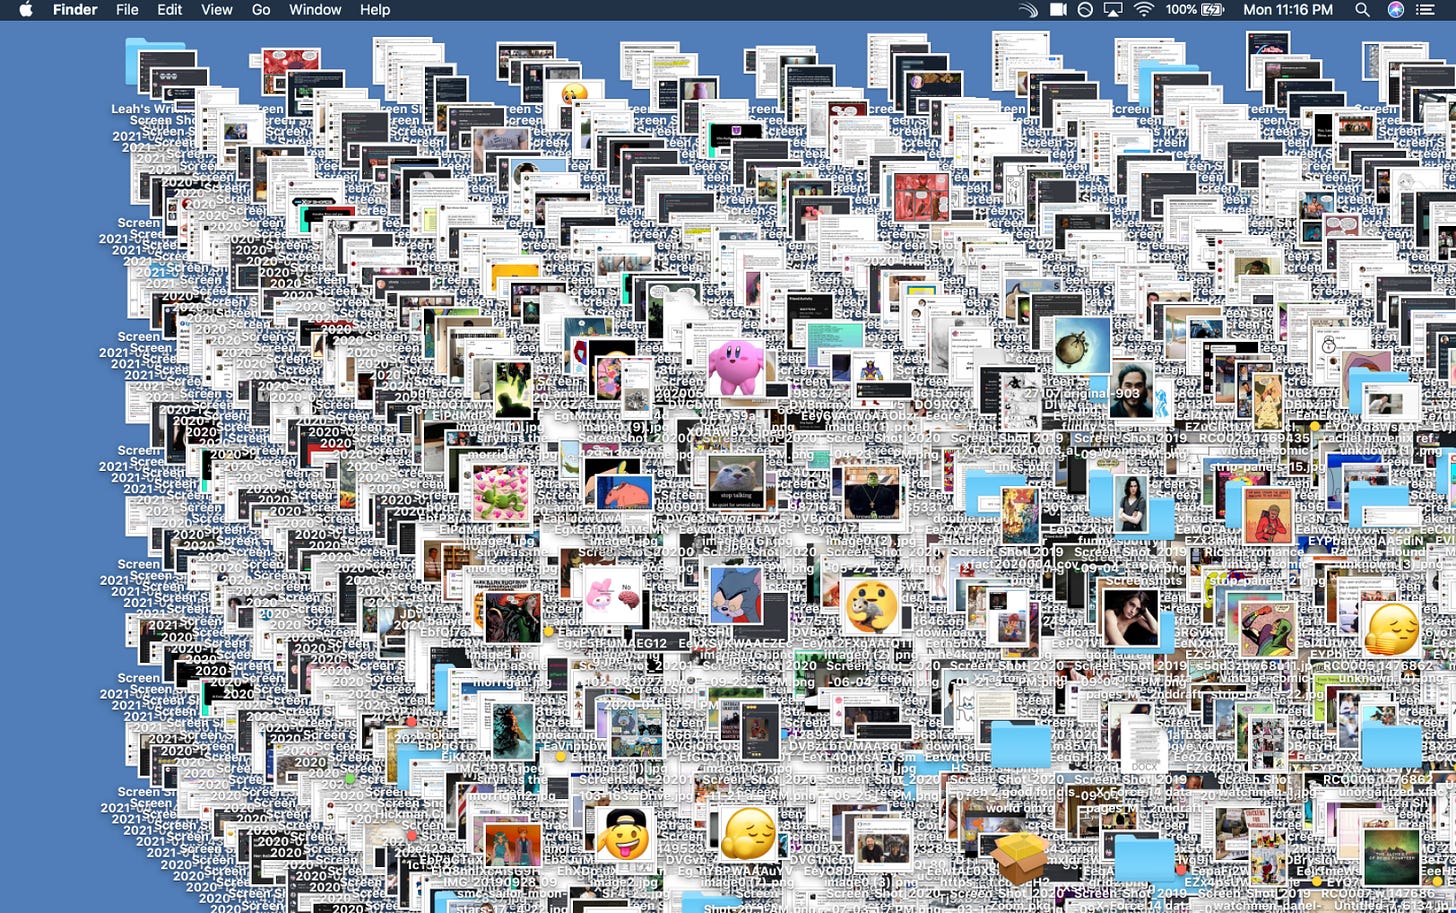Select the frowning emoji near the top
The height and width of the screenshot is (913, 1456).
click(574, 95)
